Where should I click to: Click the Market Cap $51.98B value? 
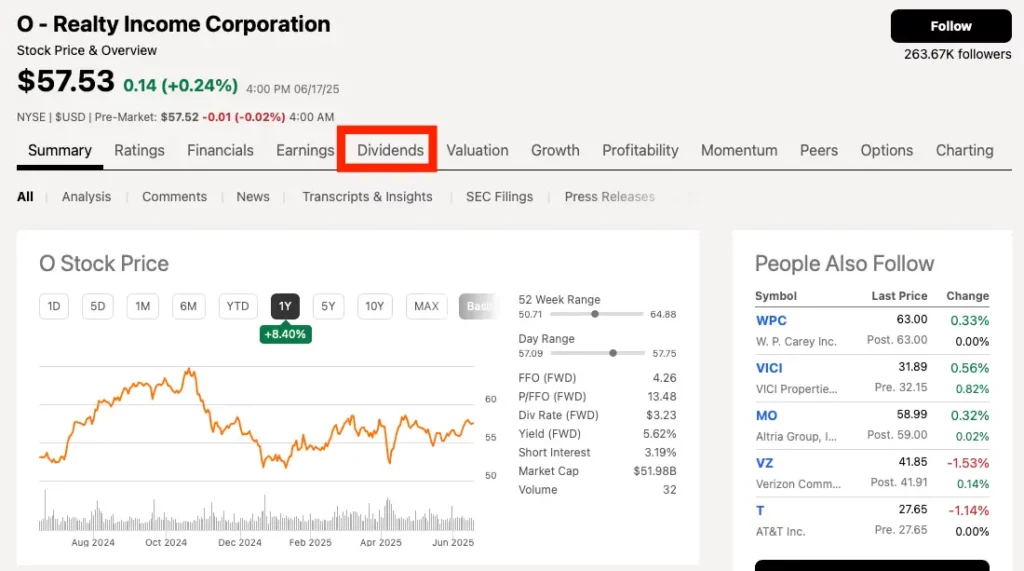tap(654, 471)
